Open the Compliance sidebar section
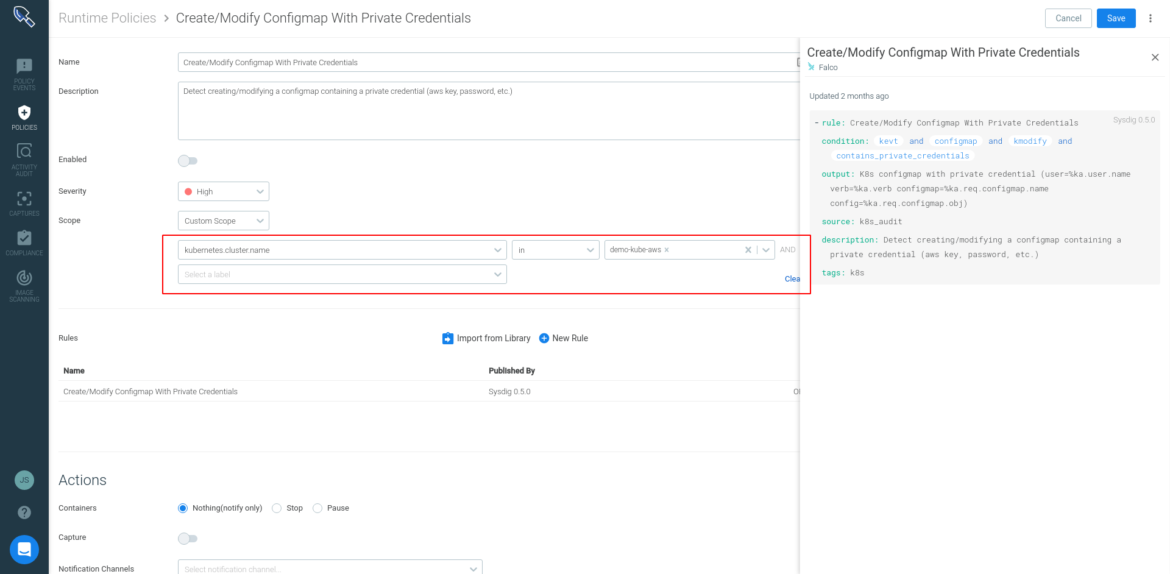 coord(24,243)
